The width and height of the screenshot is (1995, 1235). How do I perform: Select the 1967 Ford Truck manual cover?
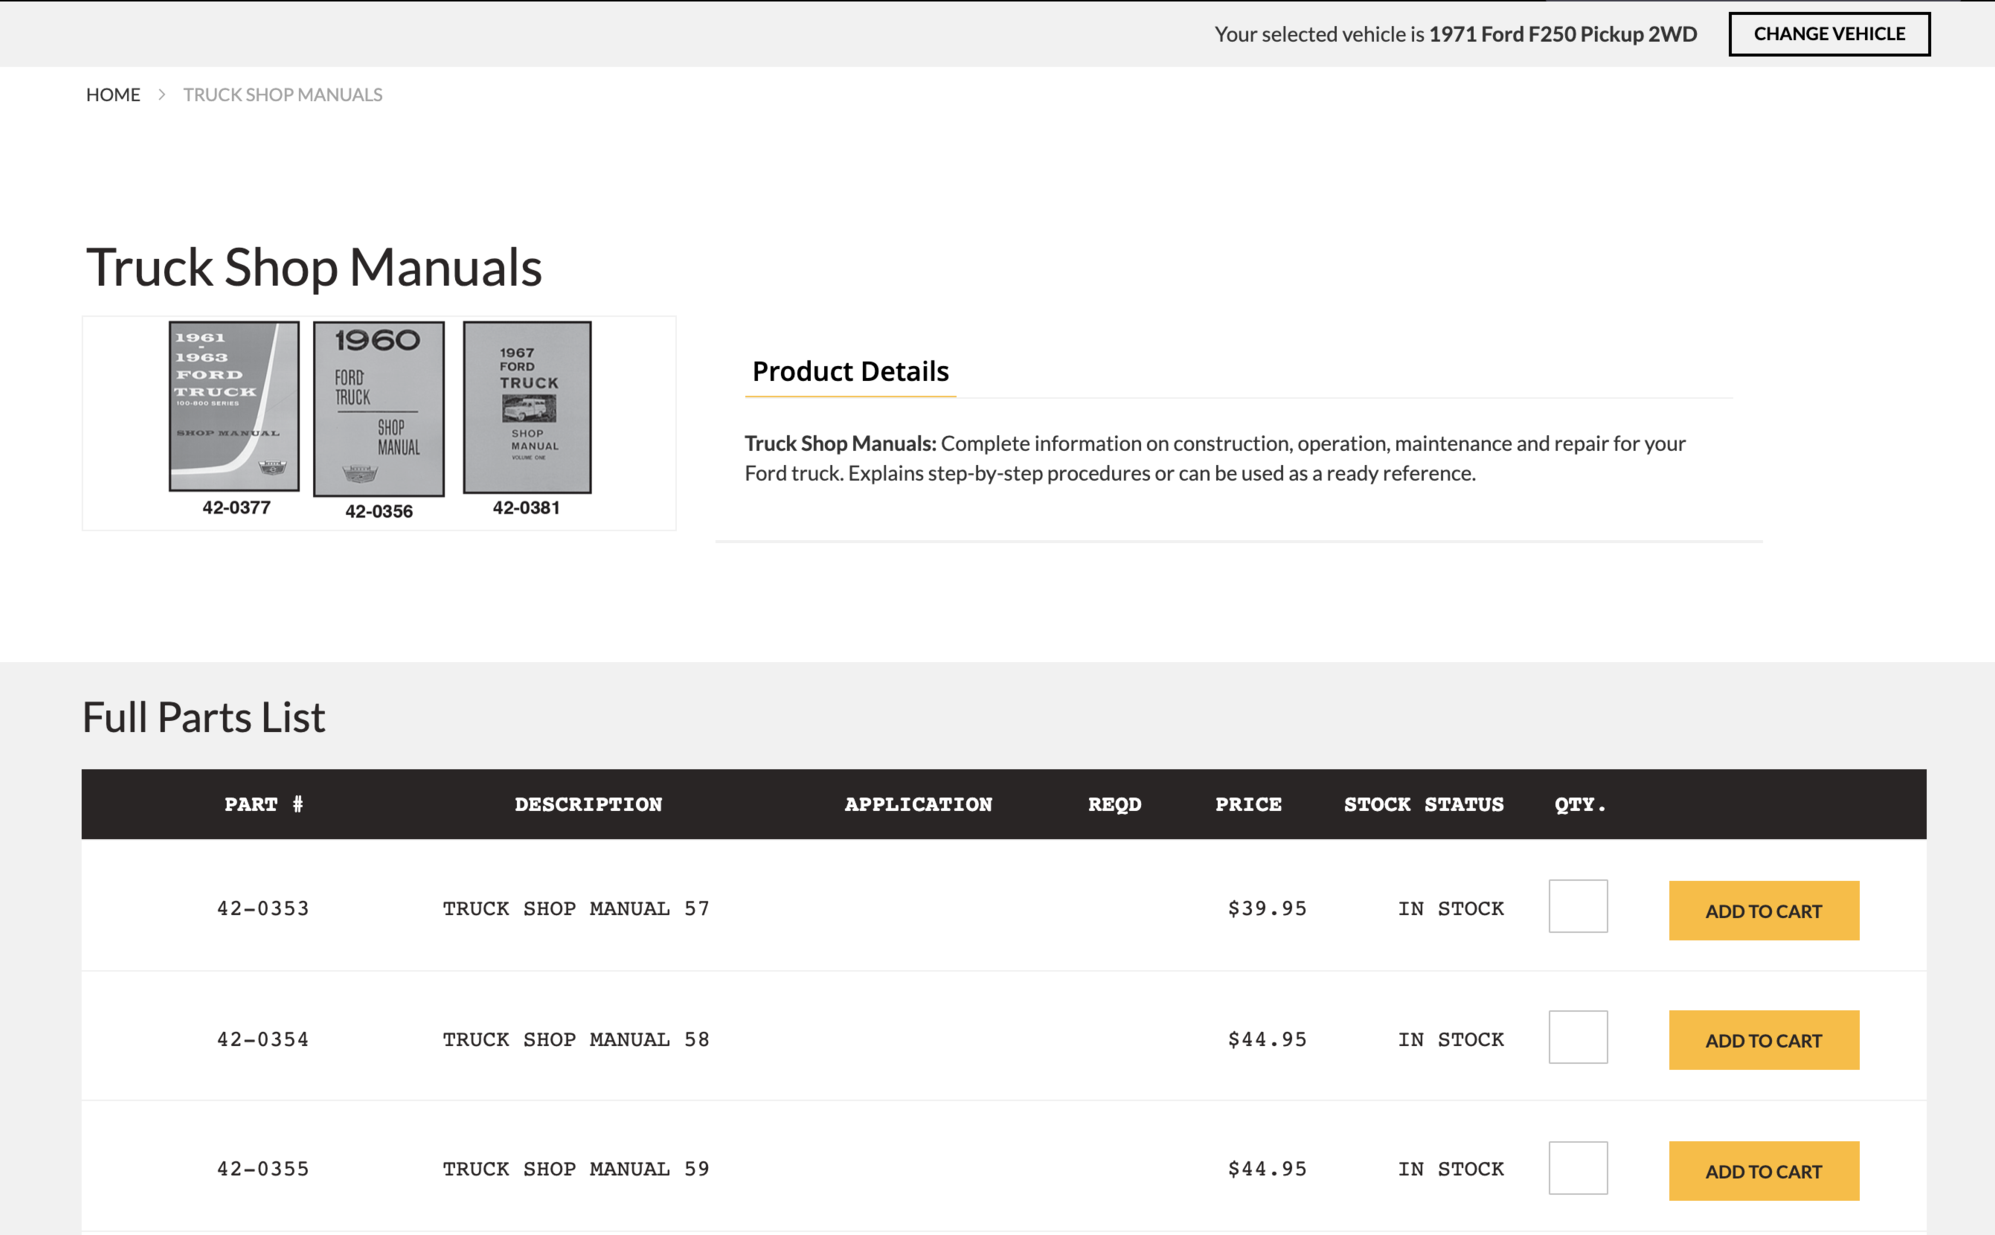527,407
